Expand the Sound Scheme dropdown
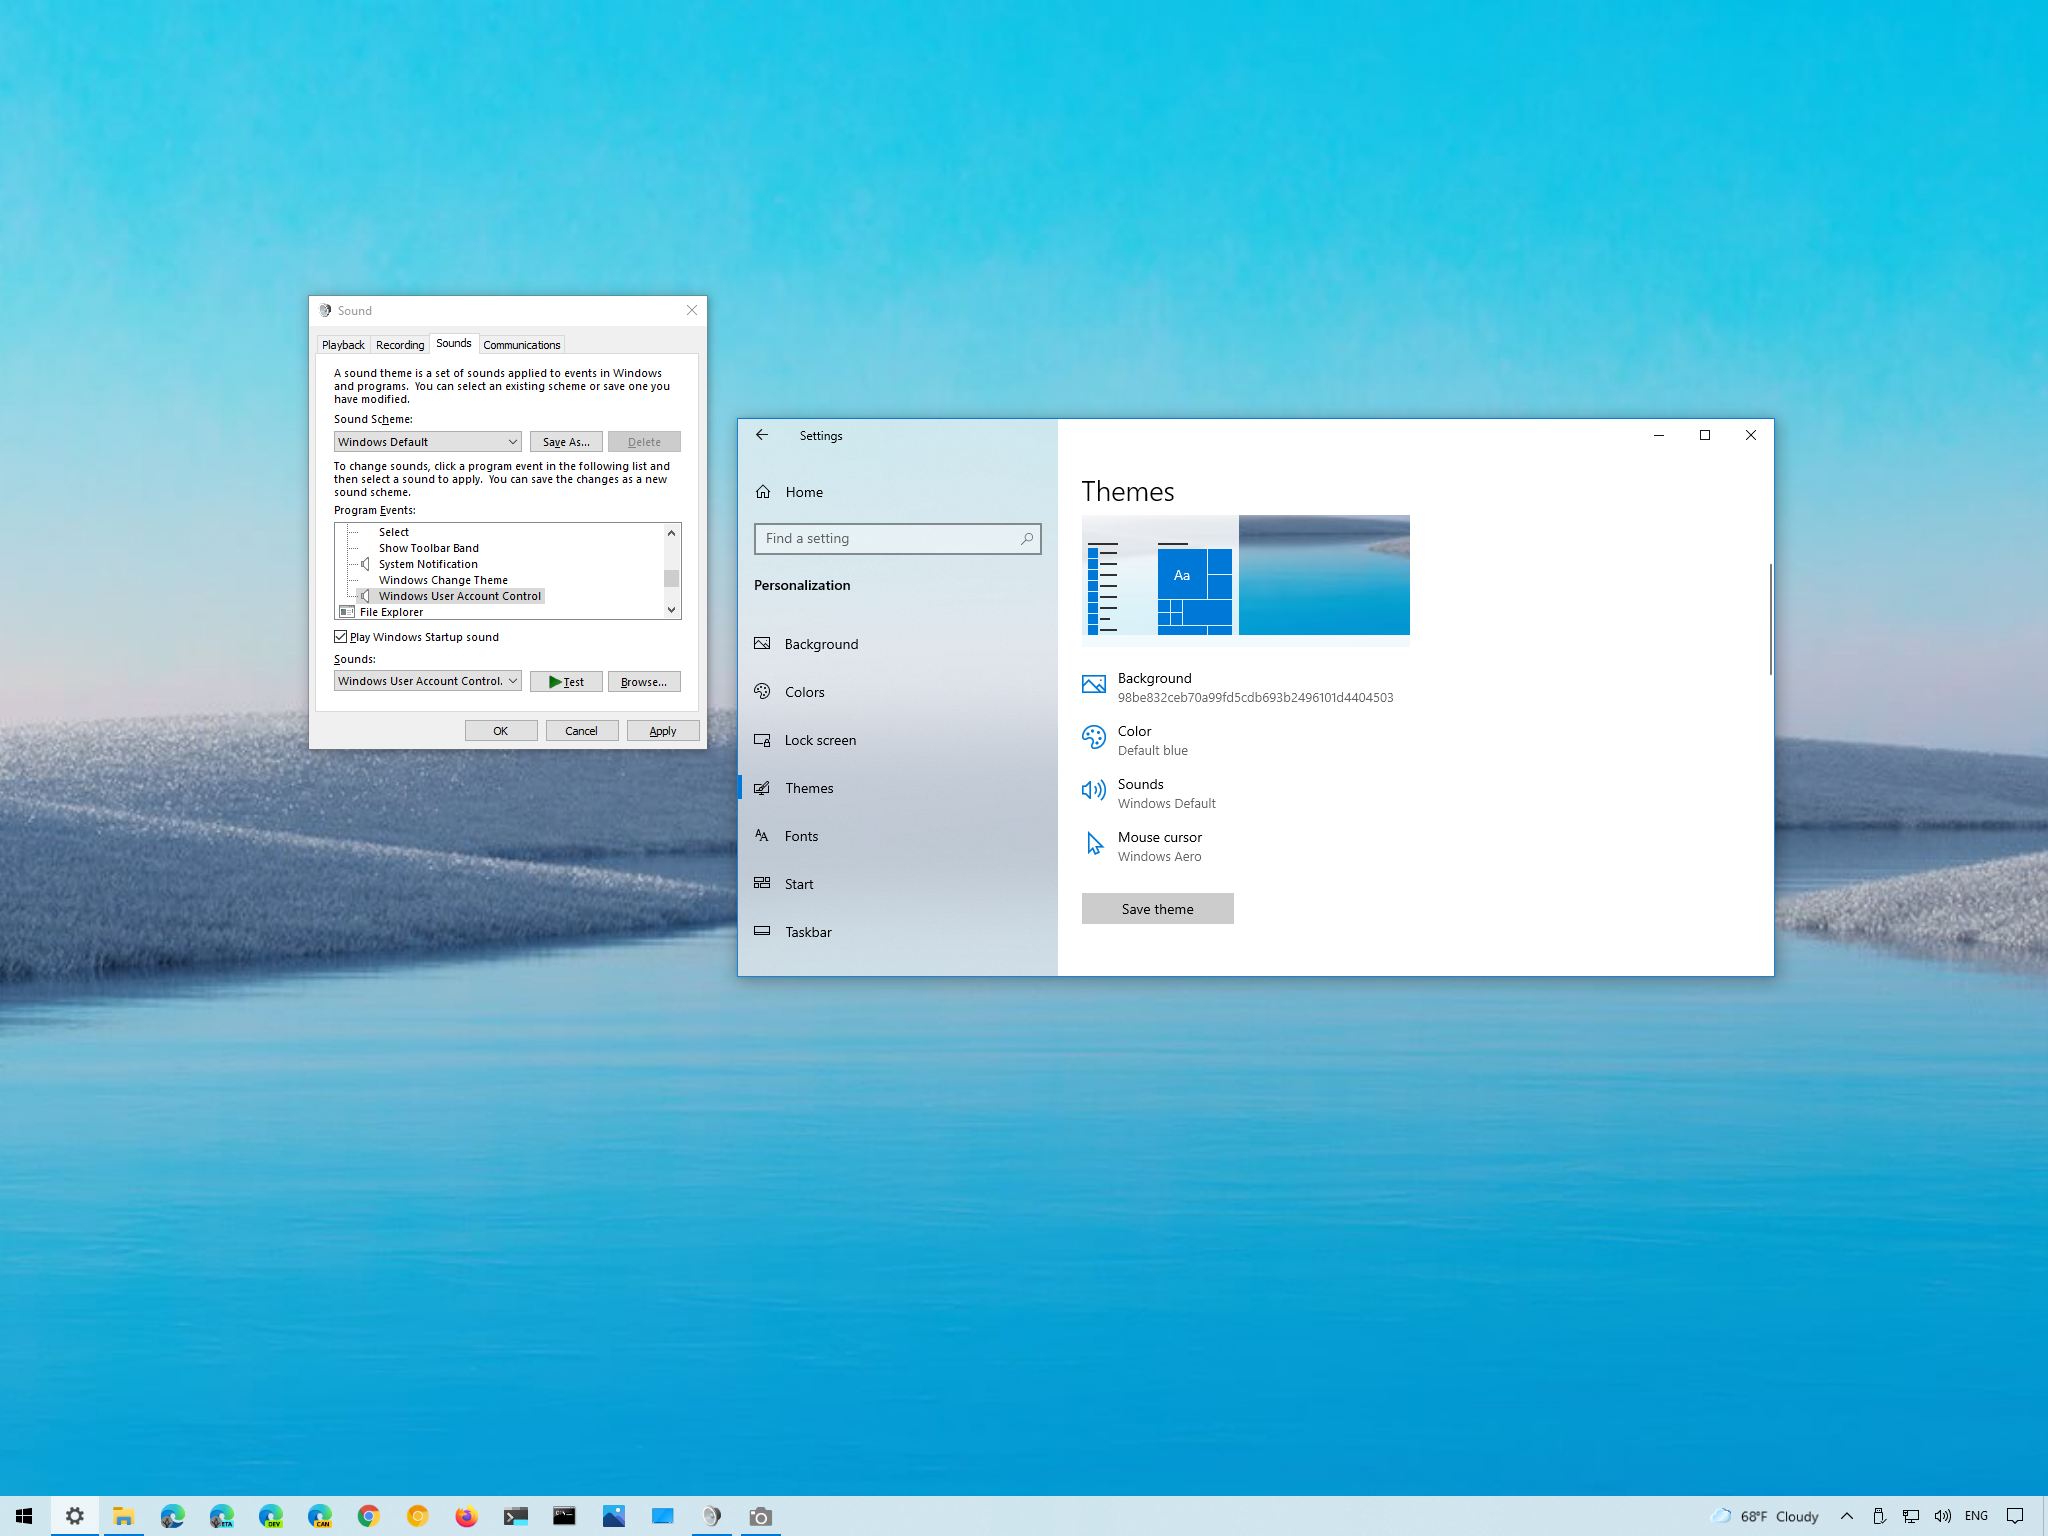 pos(513,440)
